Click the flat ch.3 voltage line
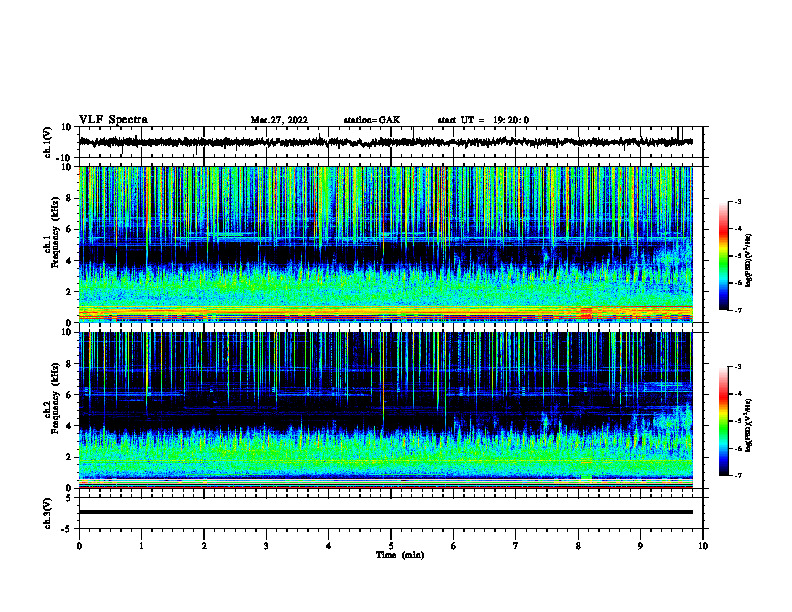Image resolution: width=792 pixels, height=612 pixels. pyautogui.click(x=385, y=512)
